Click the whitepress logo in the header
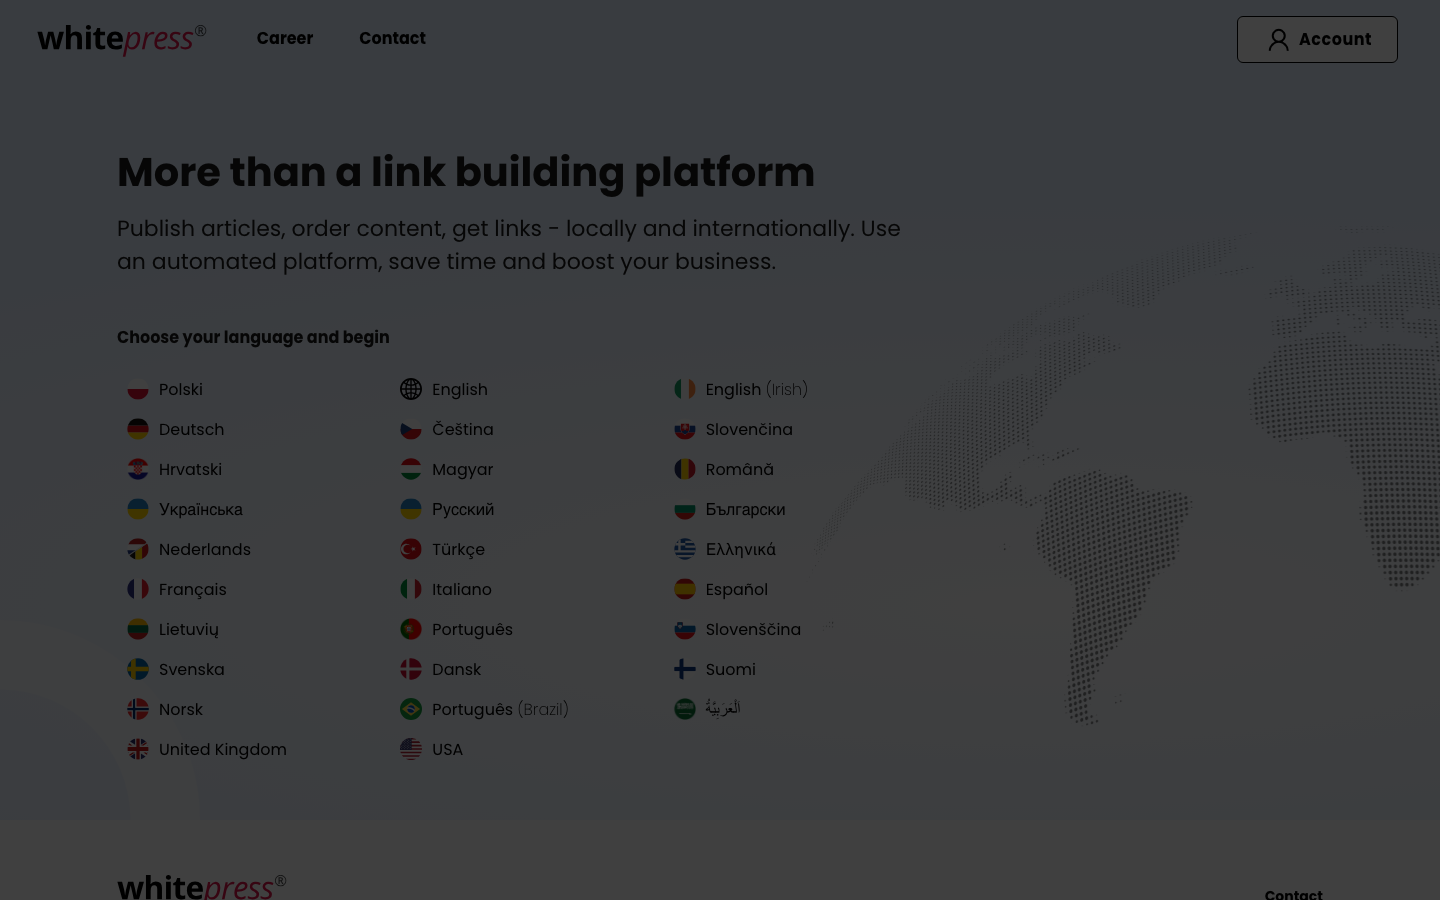 point(122,39)
